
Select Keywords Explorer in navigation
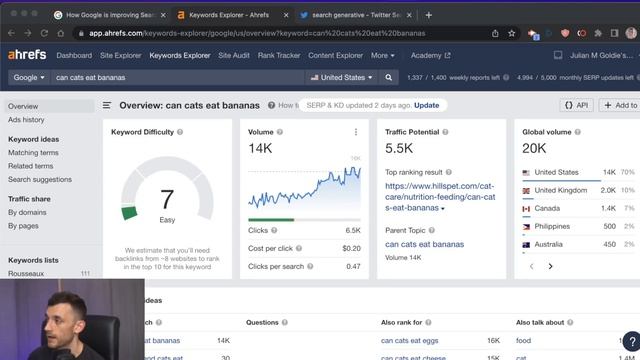click(x=180, y=55)
